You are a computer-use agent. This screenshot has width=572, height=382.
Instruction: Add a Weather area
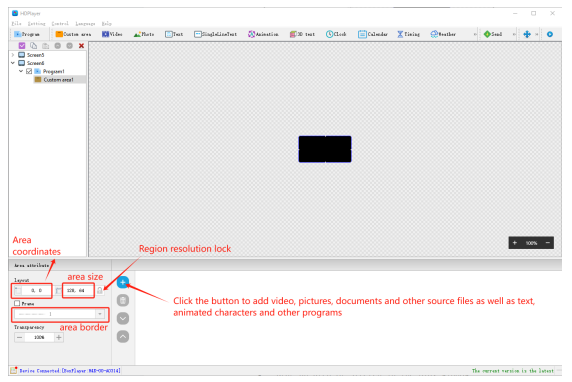[443, 34]
